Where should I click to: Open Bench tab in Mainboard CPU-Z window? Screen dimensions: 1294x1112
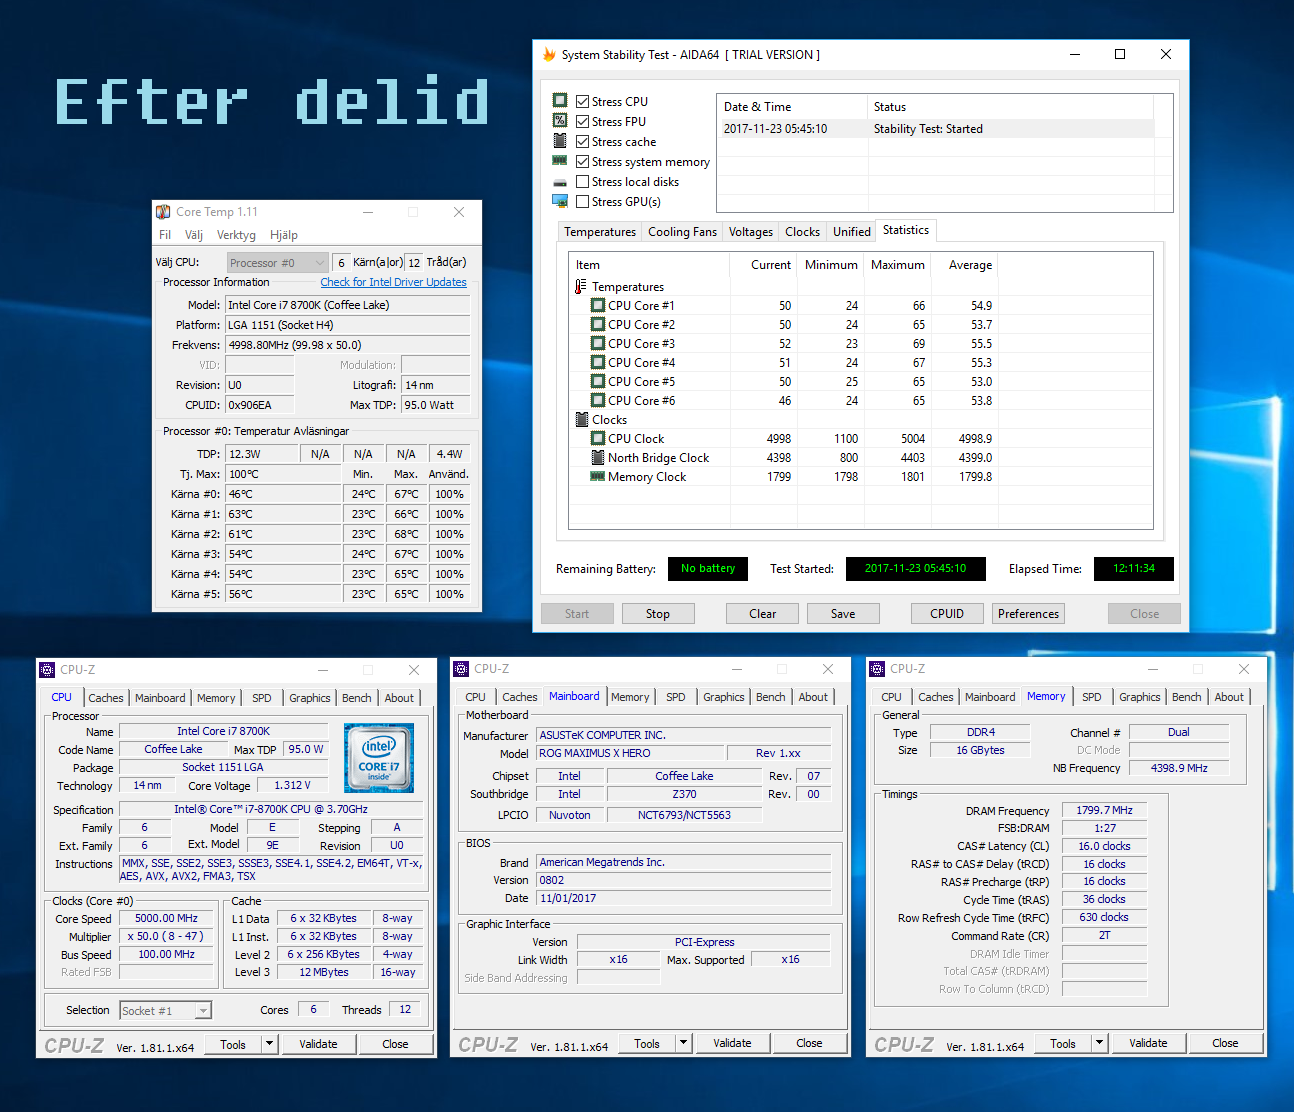pyautogui.click(x=770, y=697)
